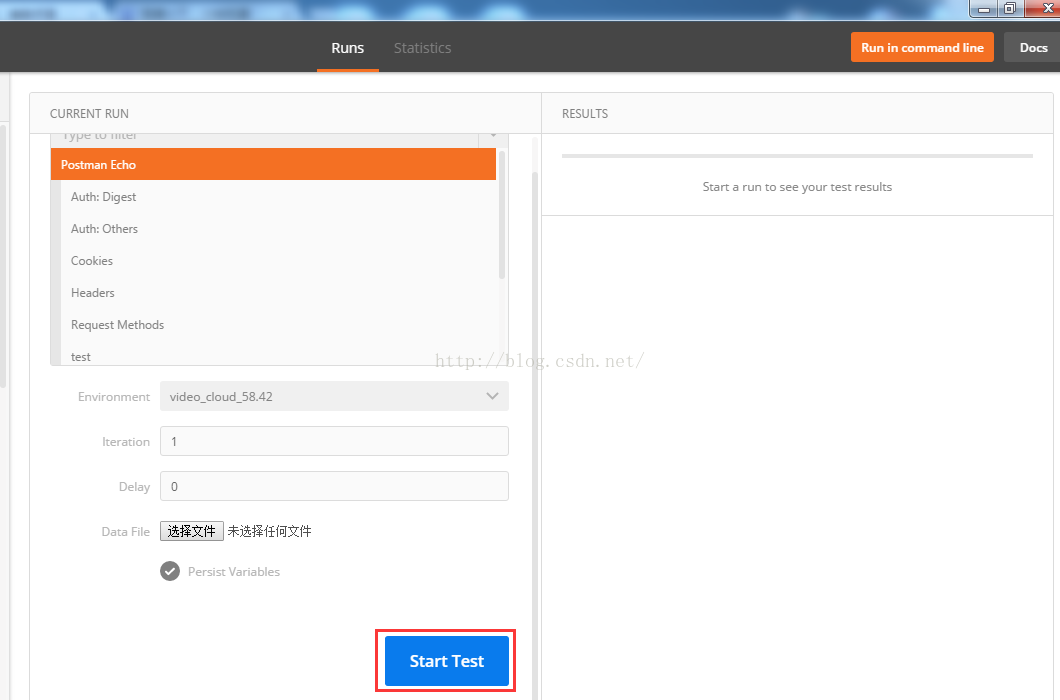Open the Docs button
This screenshot has width=1060, height=700.
tap(1032, 48)
